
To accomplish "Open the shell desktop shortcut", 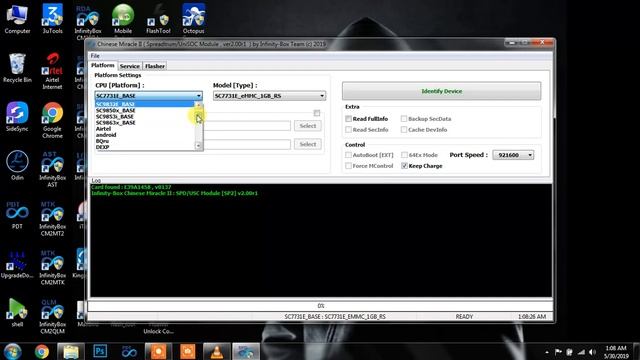I will pos(17,313).
